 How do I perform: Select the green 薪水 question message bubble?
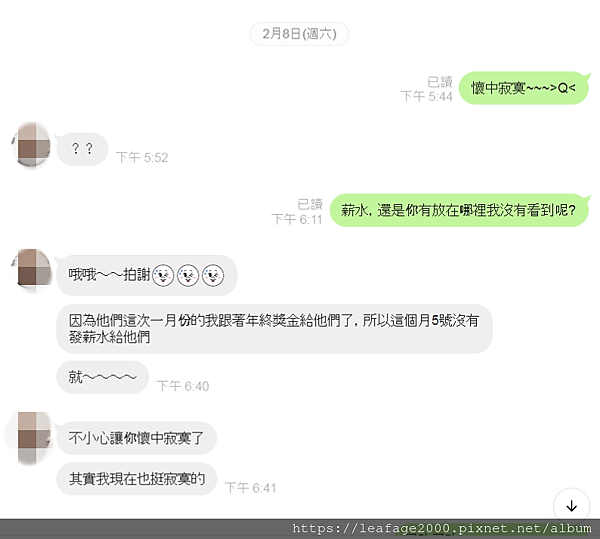(459, 210)
